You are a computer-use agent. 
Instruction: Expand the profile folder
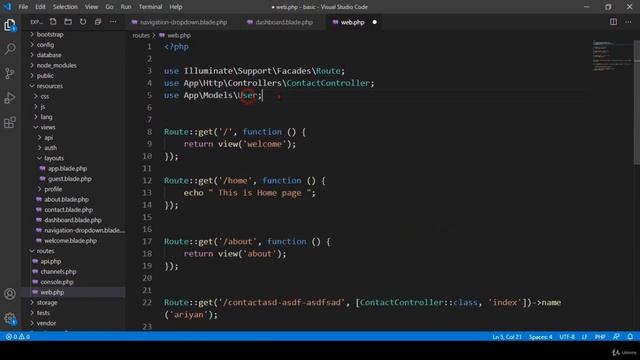[x=53, y=189]
